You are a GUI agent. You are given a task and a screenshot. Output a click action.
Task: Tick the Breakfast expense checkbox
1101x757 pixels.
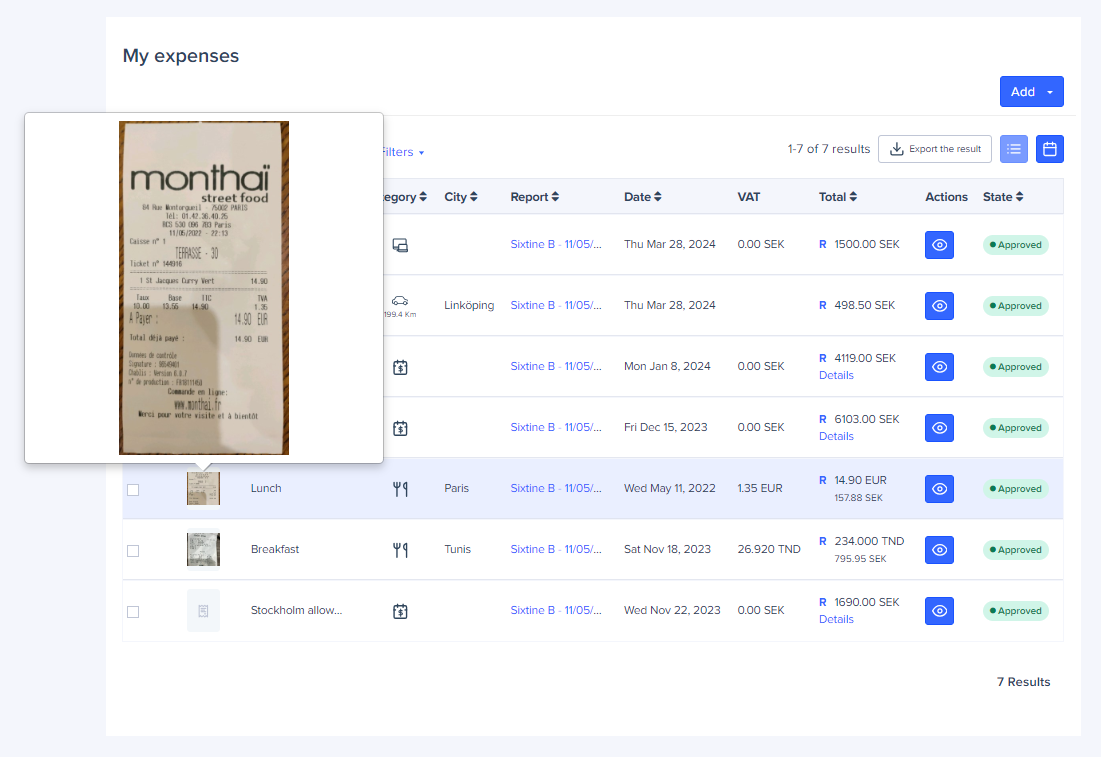coord(133,551)
